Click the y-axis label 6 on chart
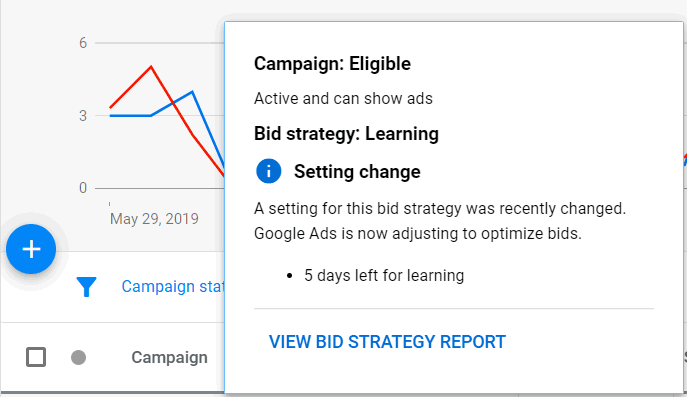The height and width of the screenshot is (397, 687). pos(83,43)
